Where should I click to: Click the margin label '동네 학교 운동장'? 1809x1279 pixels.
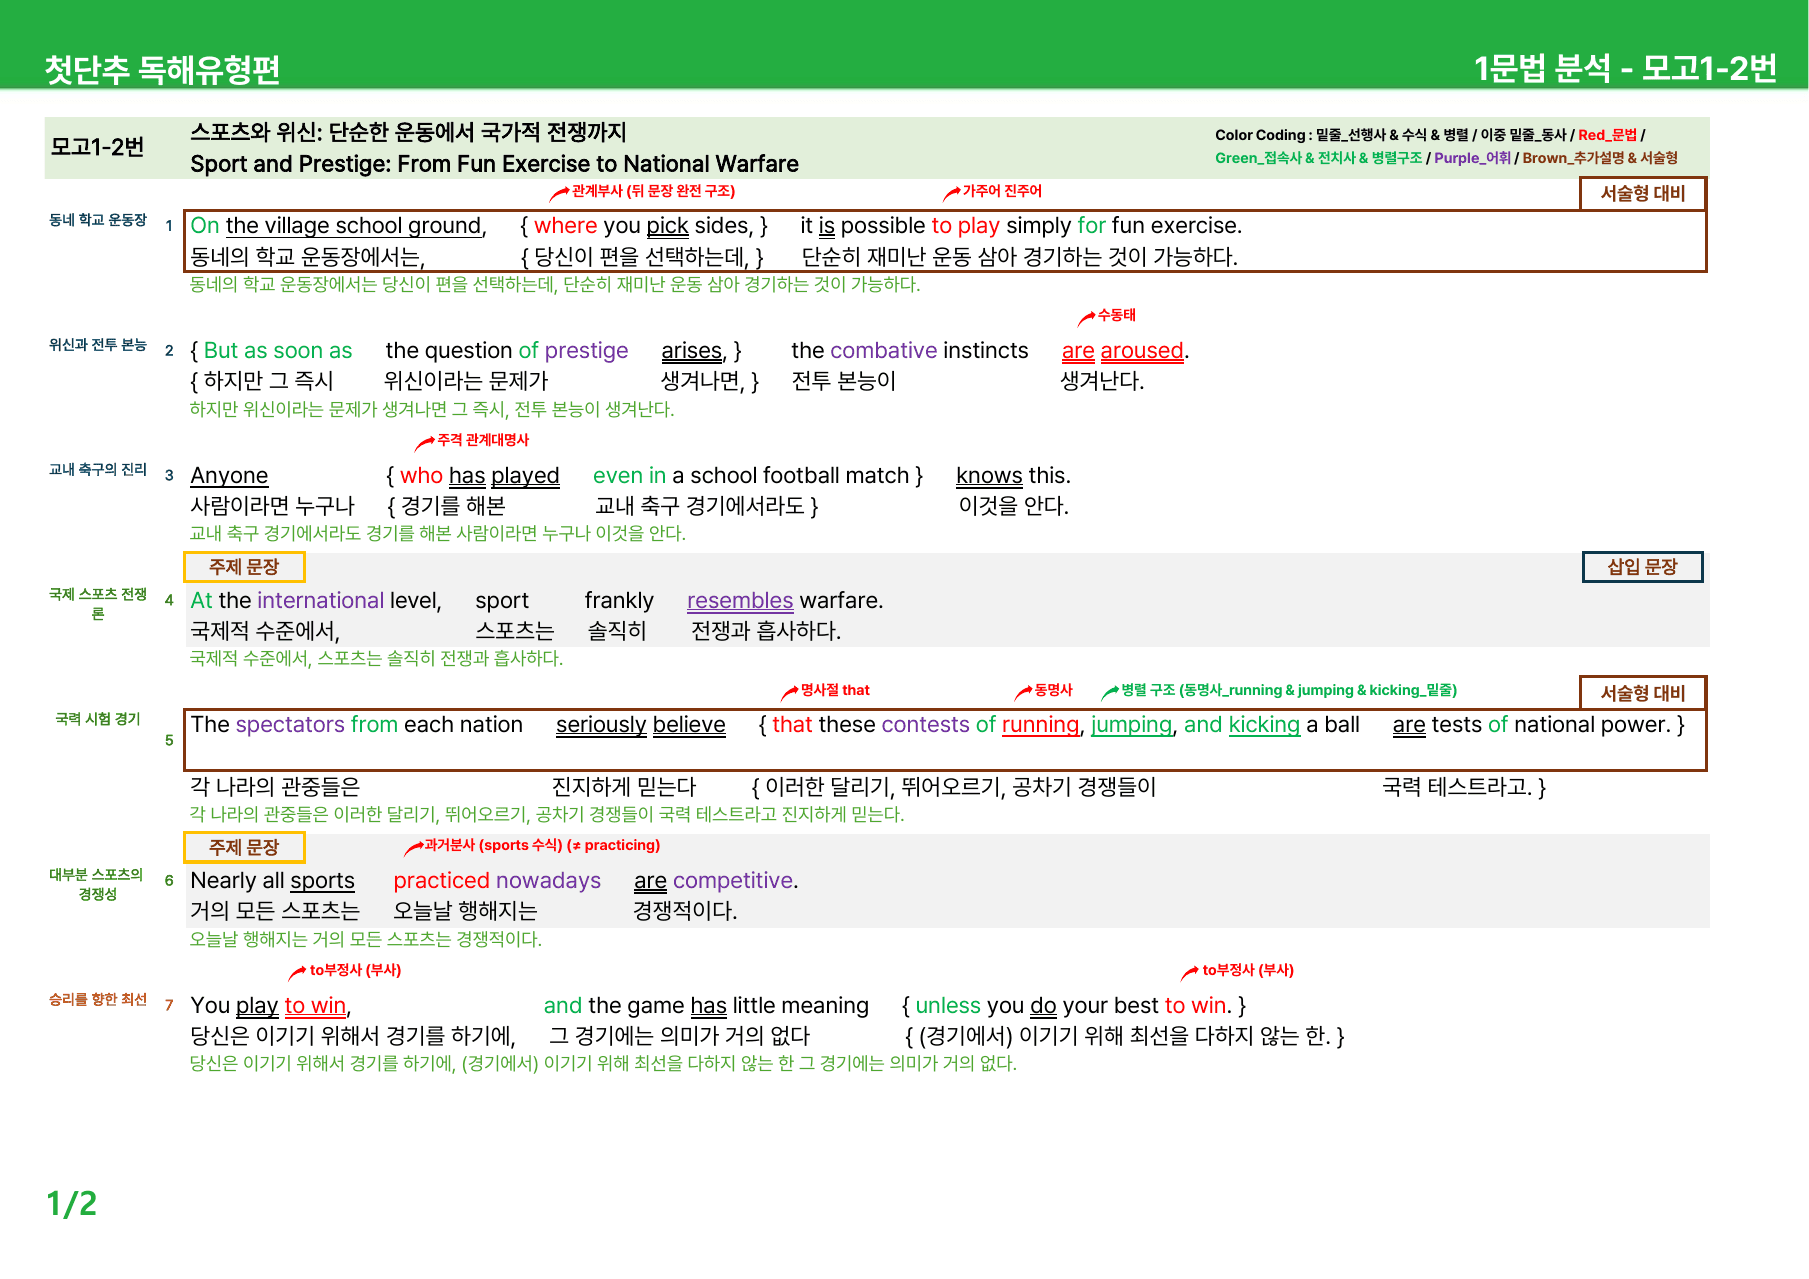point(98,220)
